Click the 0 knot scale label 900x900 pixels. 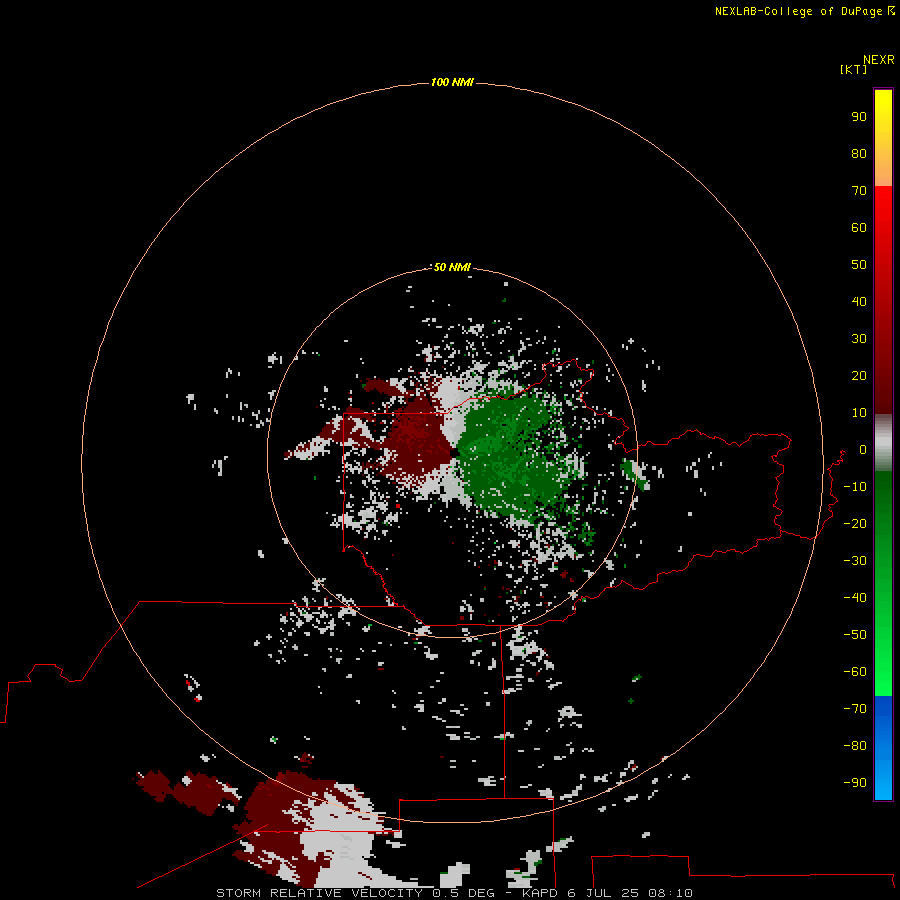[x=863, y=450]
